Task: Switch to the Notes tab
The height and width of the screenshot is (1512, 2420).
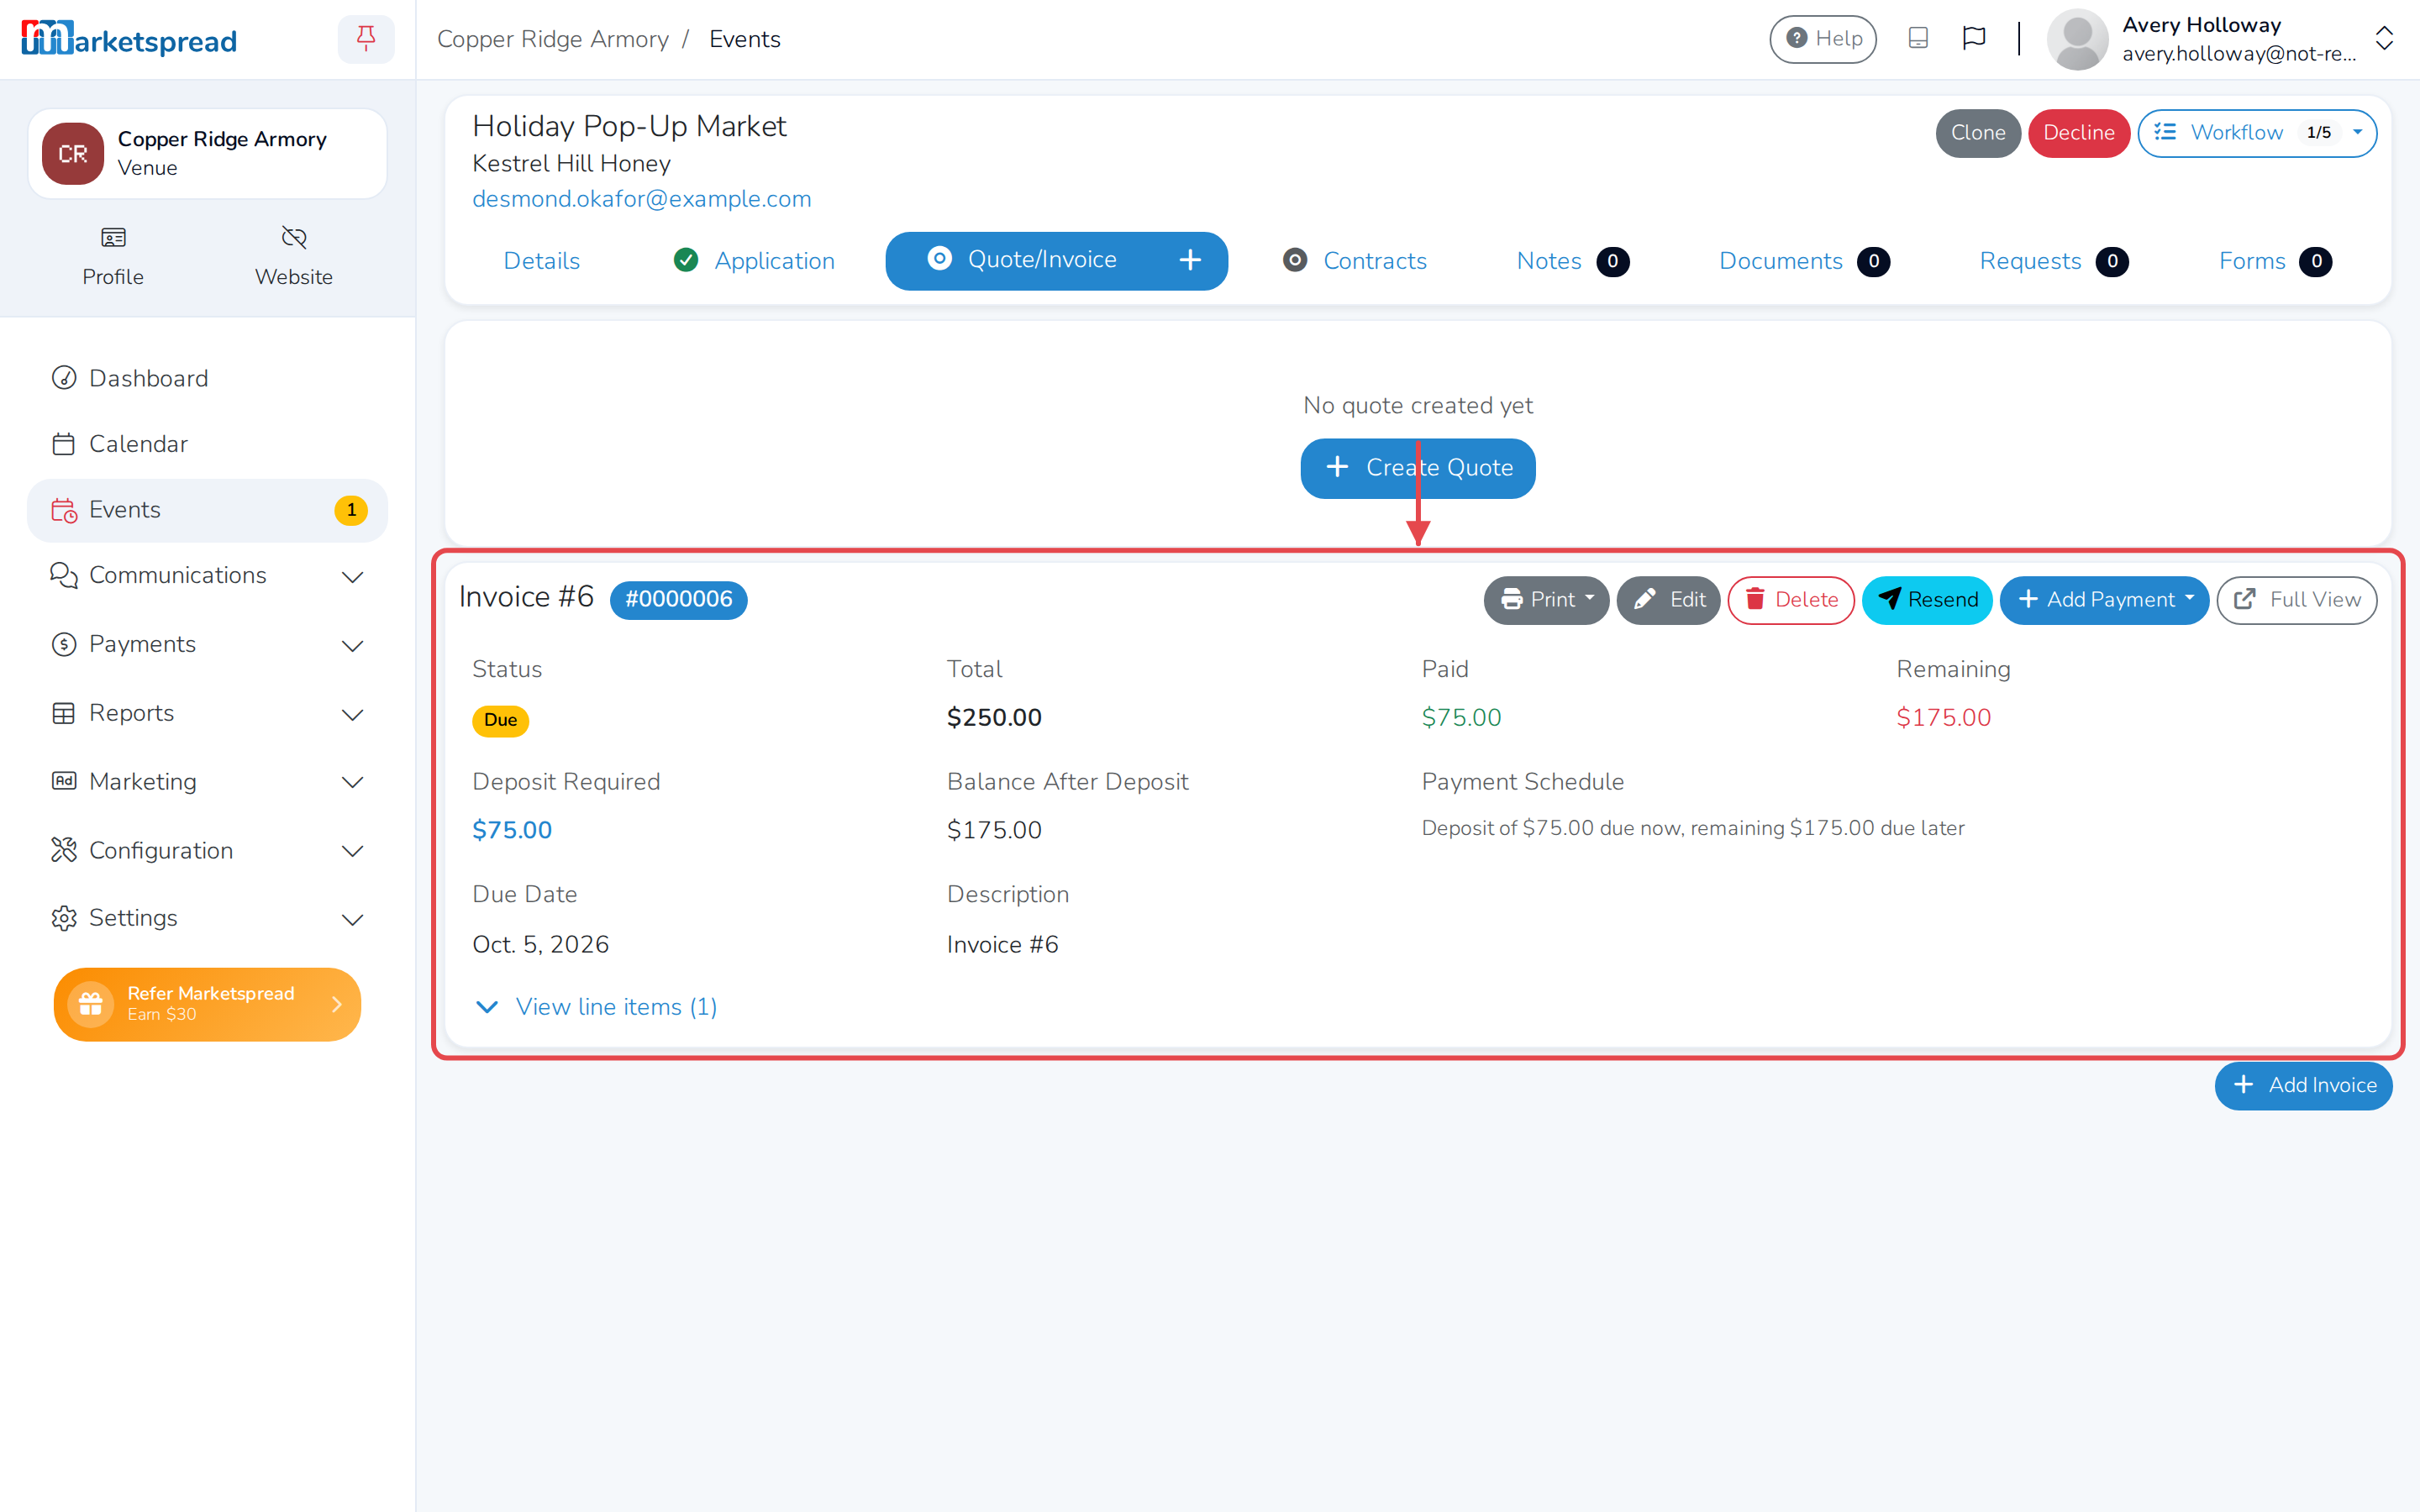Action: click(x=1572, y=261)
